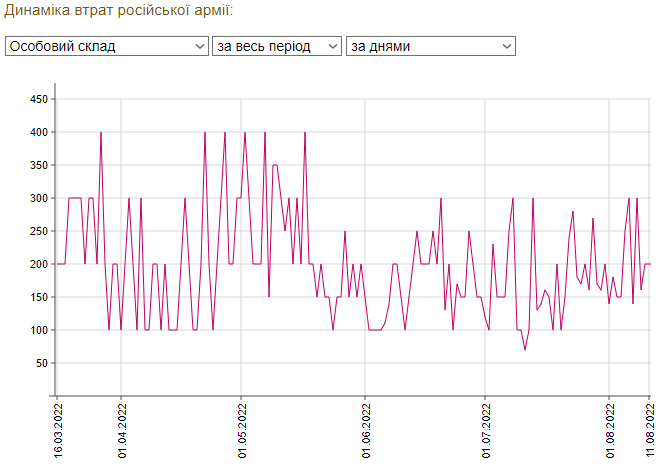Click the 16.03.2022 date label
The height and width of the screenshot is (471, 669).
pos(58,431)
